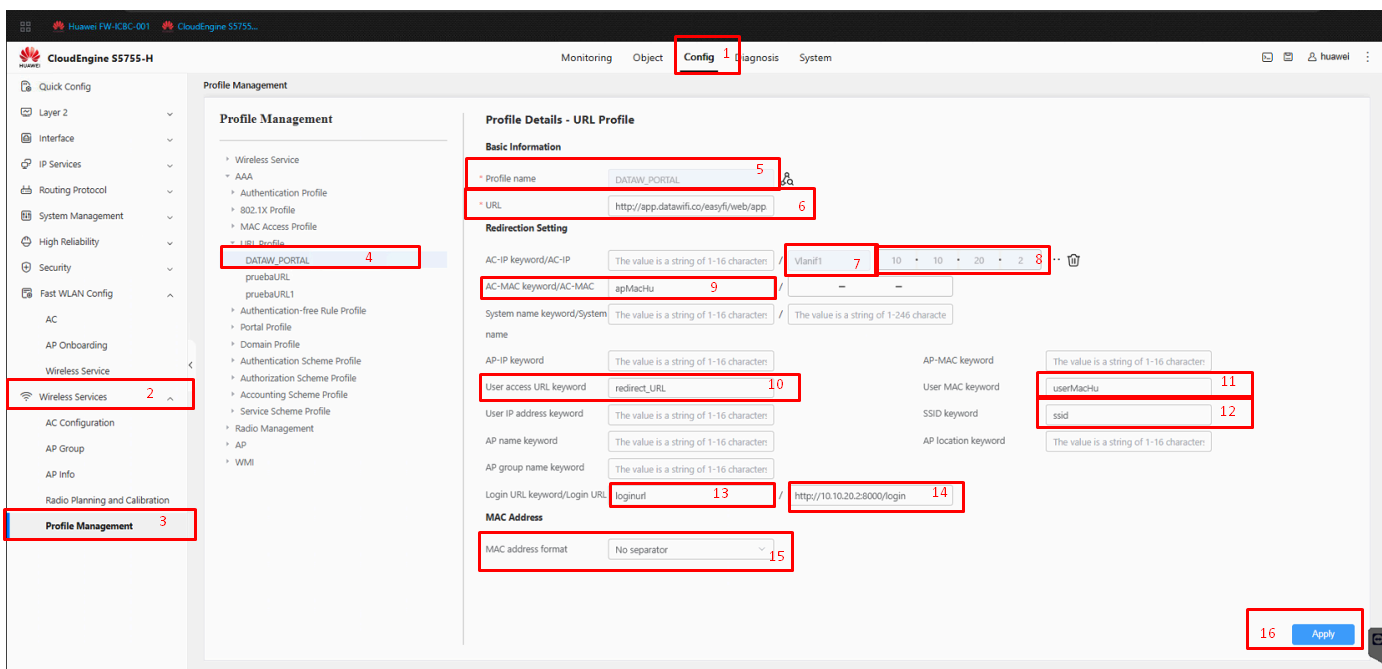
Task: Switch to Huawei FW-ICBC-001 browser tab
Action: [x=102, y=26]
